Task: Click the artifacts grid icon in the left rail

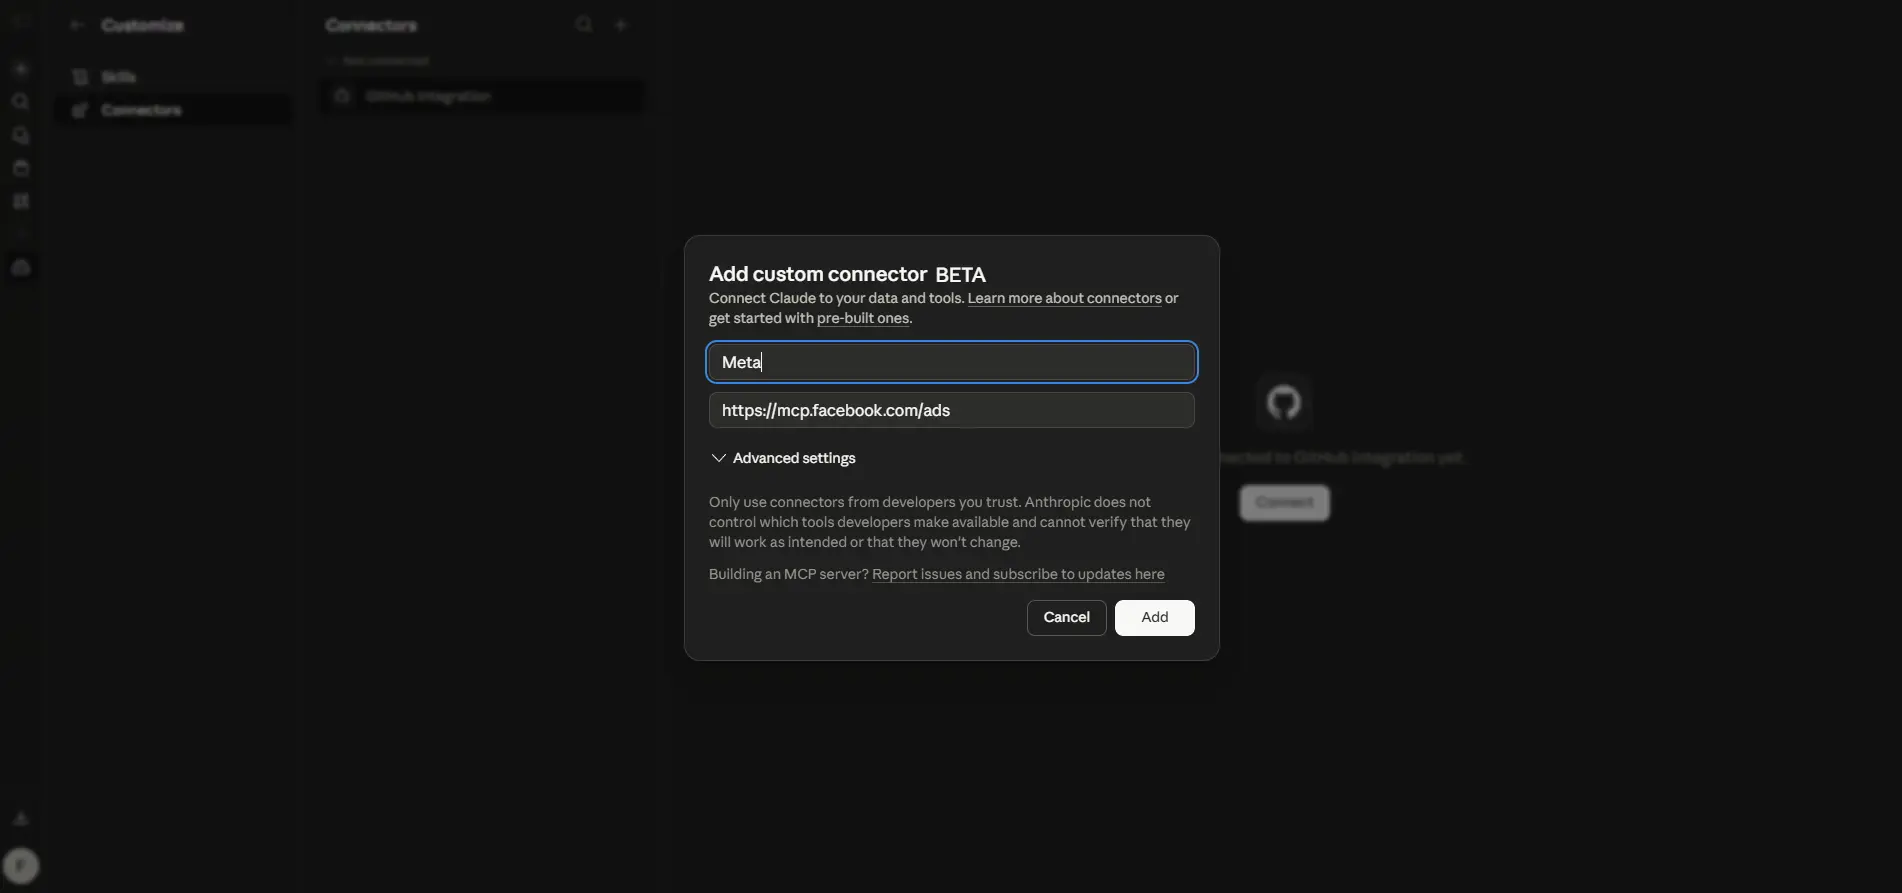Action: (21, 201)
